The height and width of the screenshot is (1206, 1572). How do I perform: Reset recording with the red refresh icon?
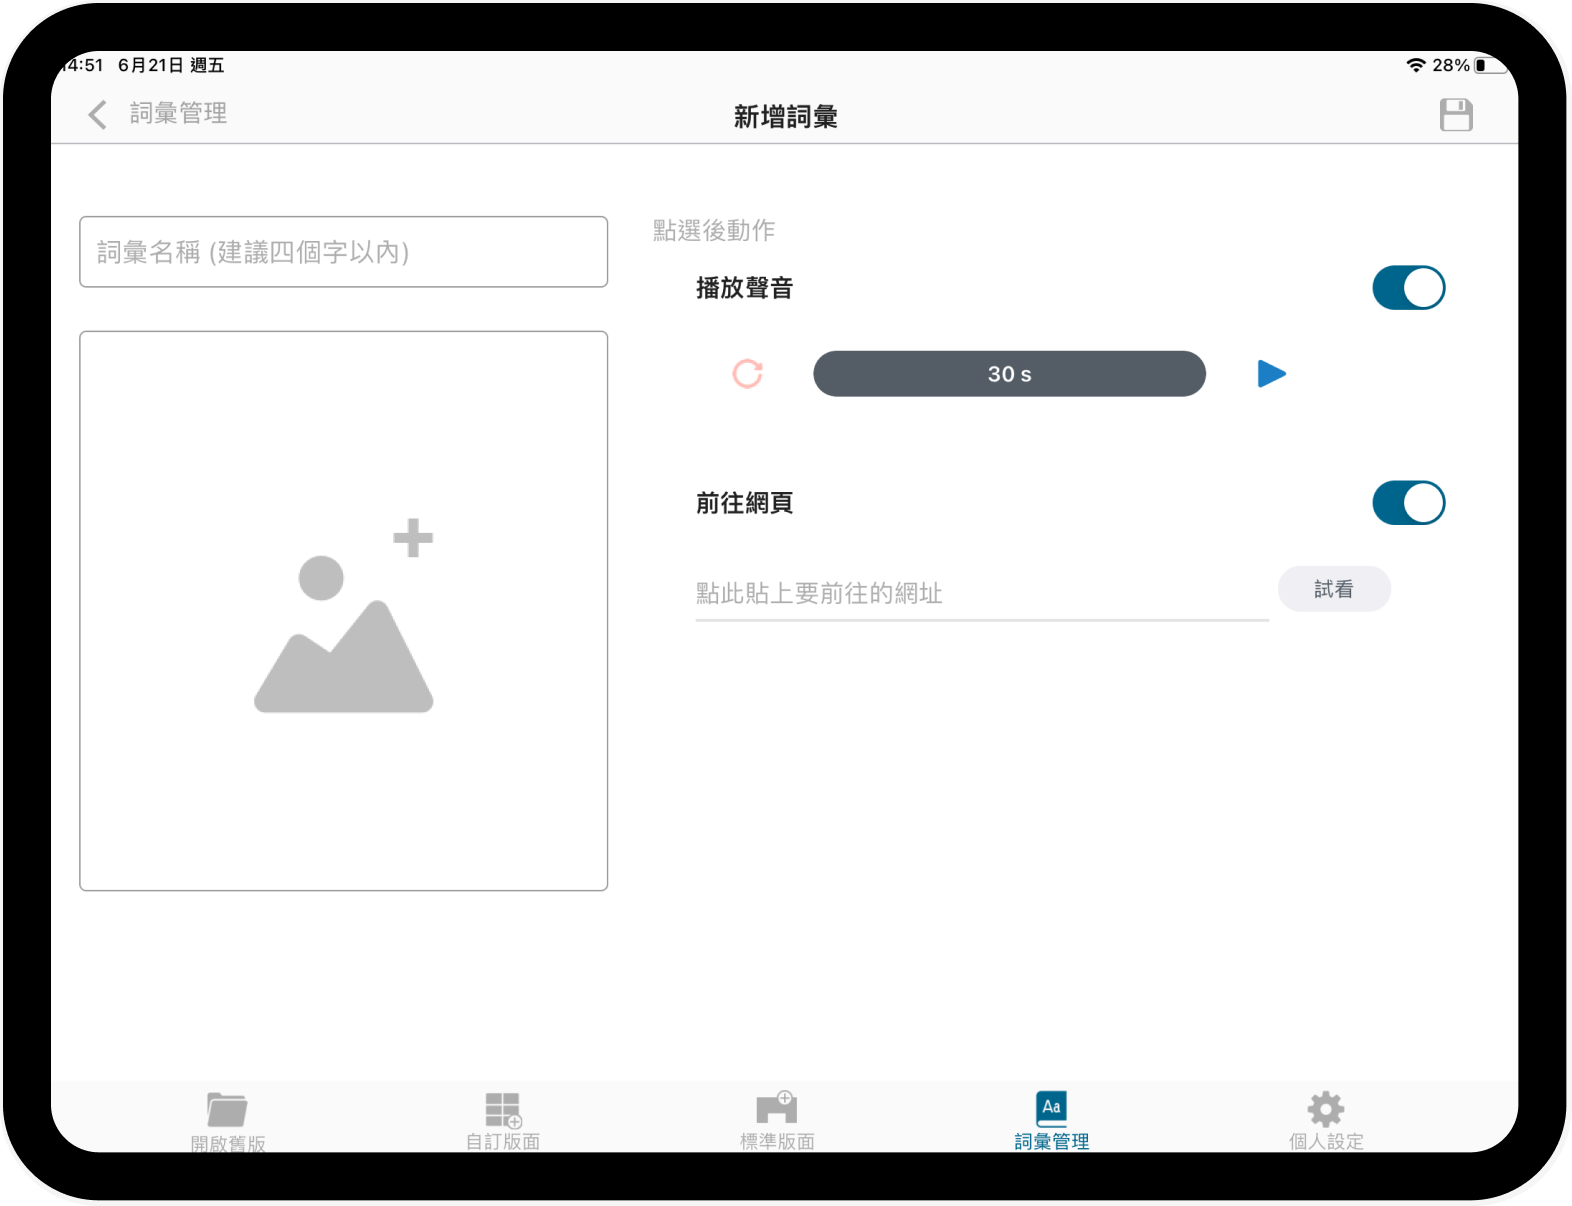(748, 374)
